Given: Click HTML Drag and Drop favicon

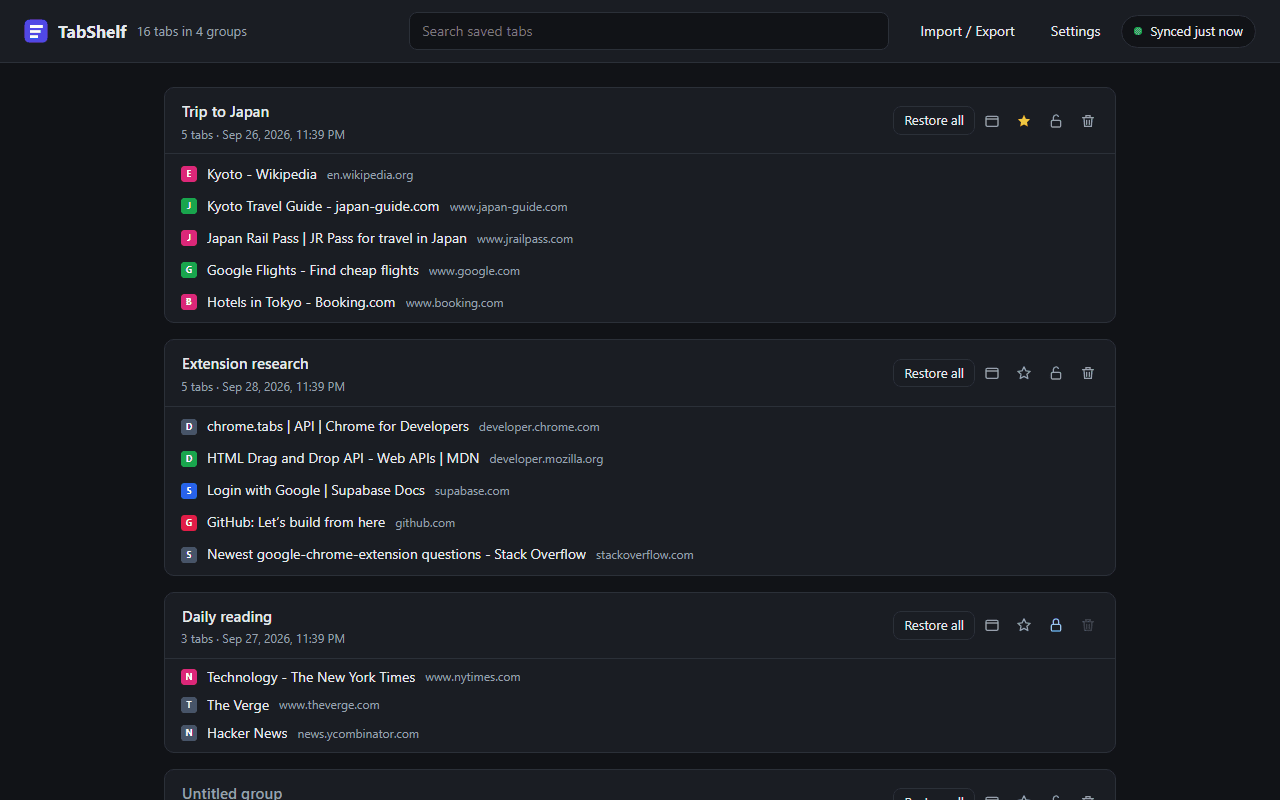Looking at the screenshot, I should tap(189, 459).
